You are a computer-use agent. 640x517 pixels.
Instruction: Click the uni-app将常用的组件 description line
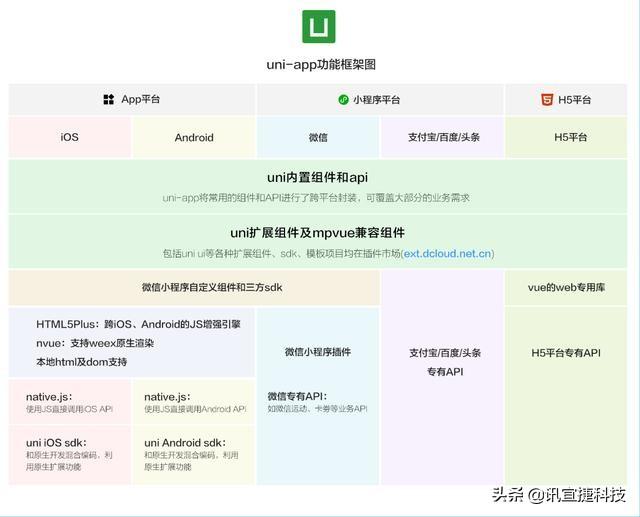point(316,198)
